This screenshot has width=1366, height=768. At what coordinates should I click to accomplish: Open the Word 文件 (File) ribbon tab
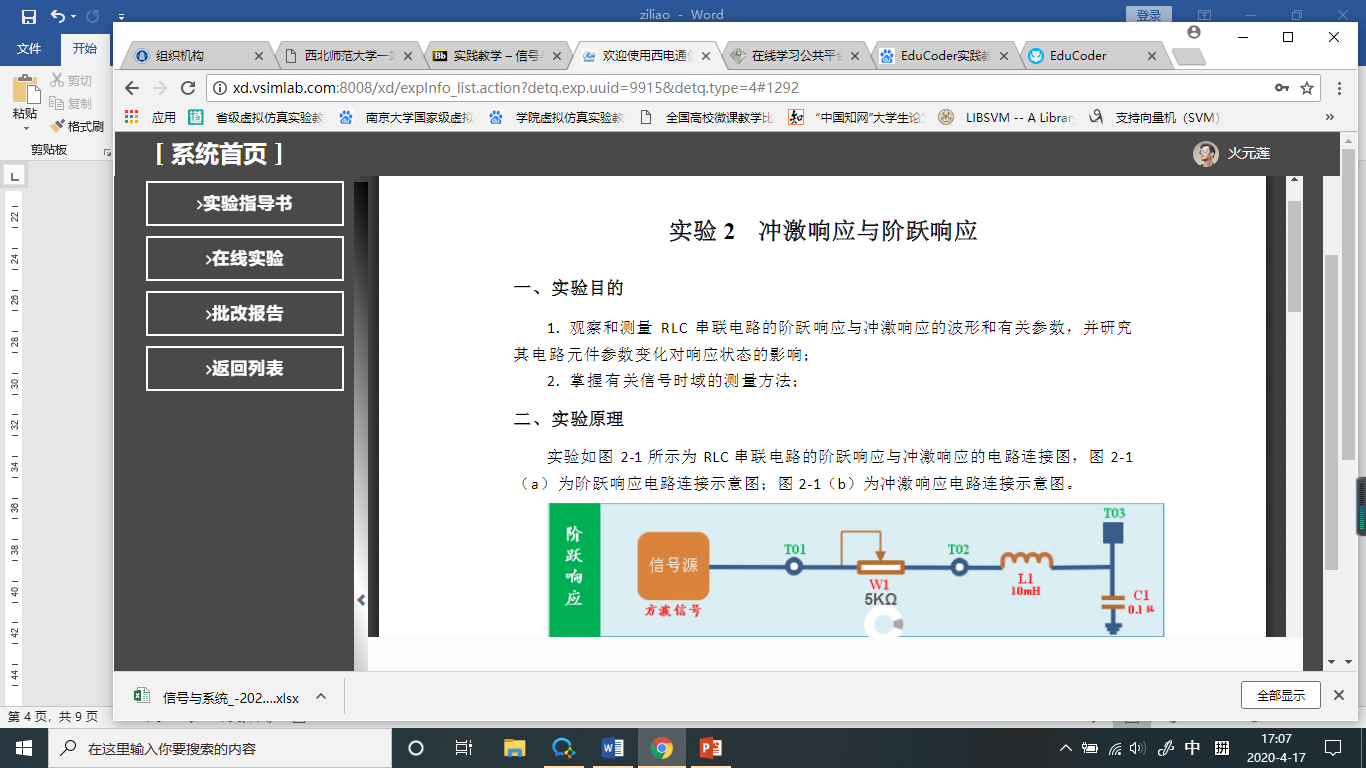[29, 49]
